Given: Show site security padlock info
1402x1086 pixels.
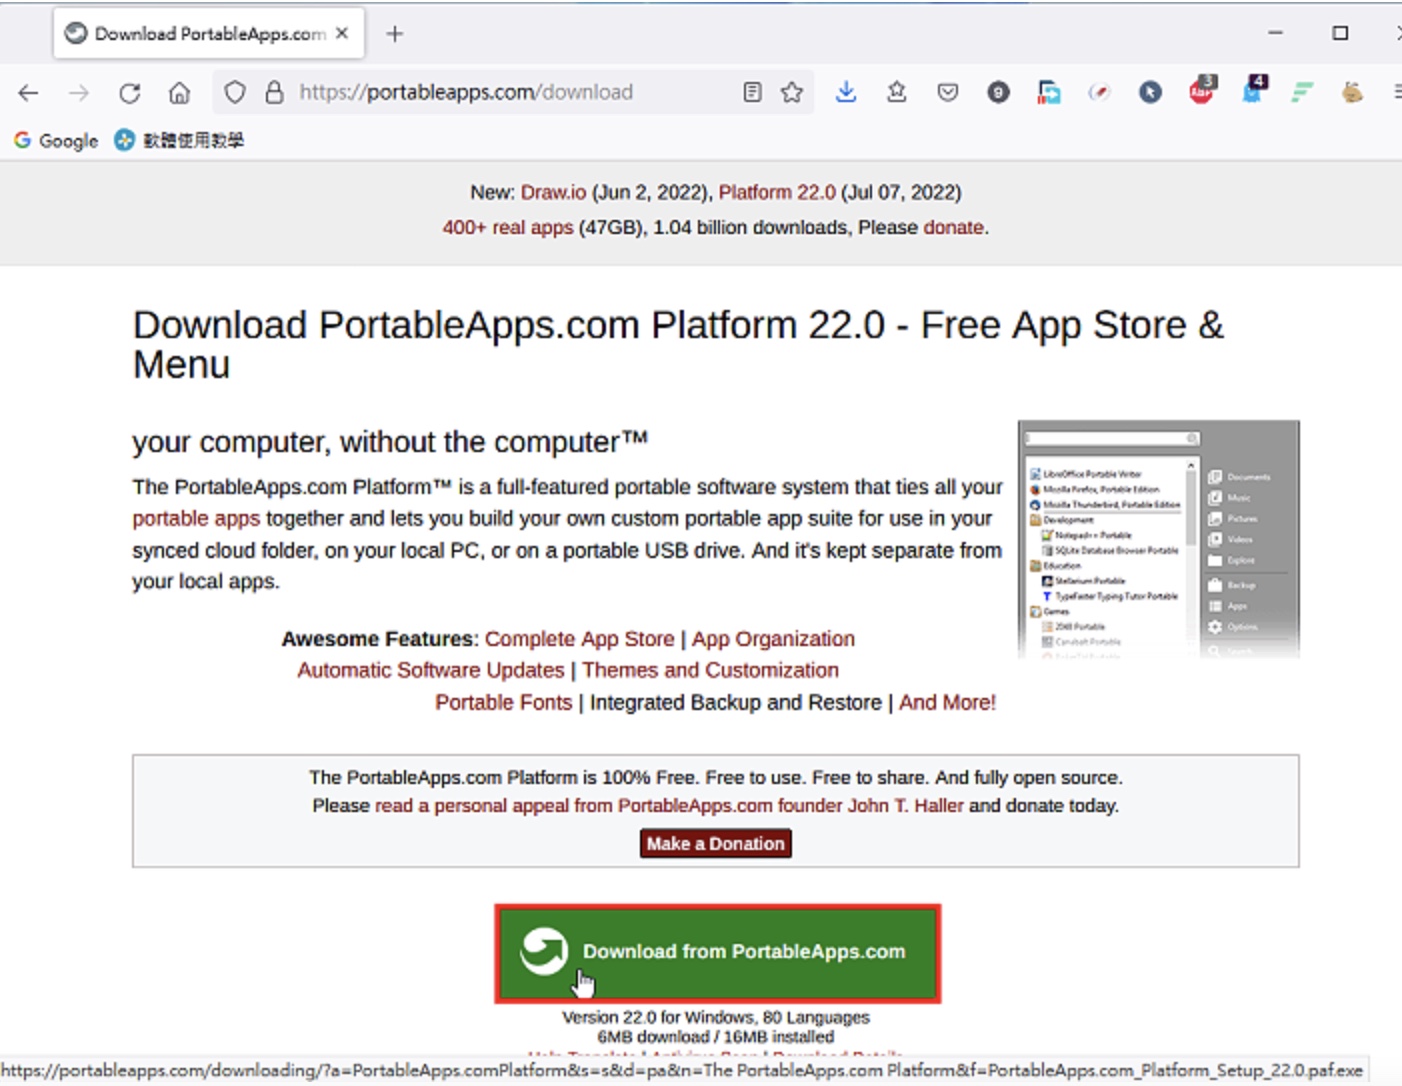Looking at the screenshot, I should 274,93.
